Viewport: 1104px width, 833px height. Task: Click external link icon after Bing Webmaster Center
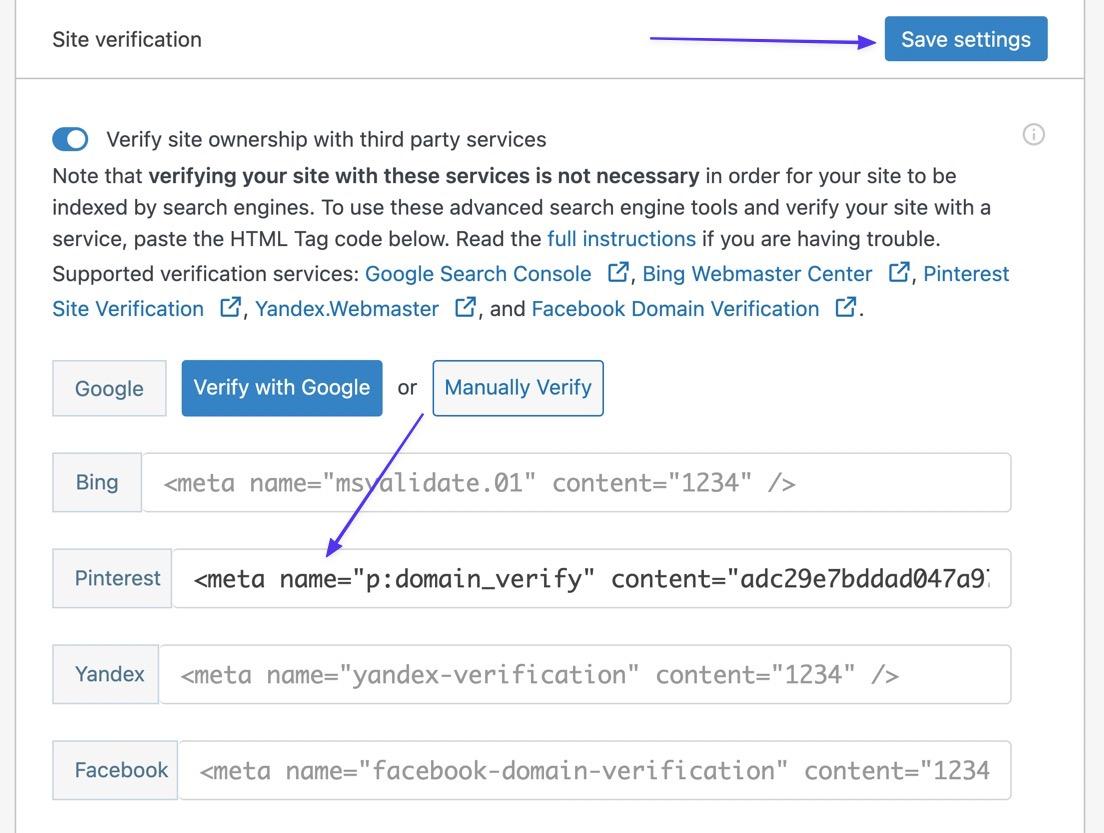point(899,273)
